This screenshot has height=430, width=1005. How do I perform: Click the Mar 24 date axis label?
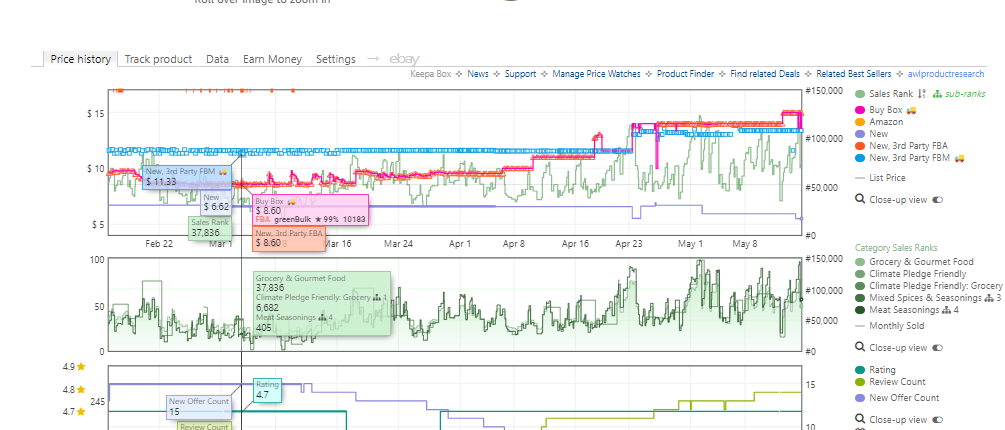pyautogui.click(x=398, y=244)
